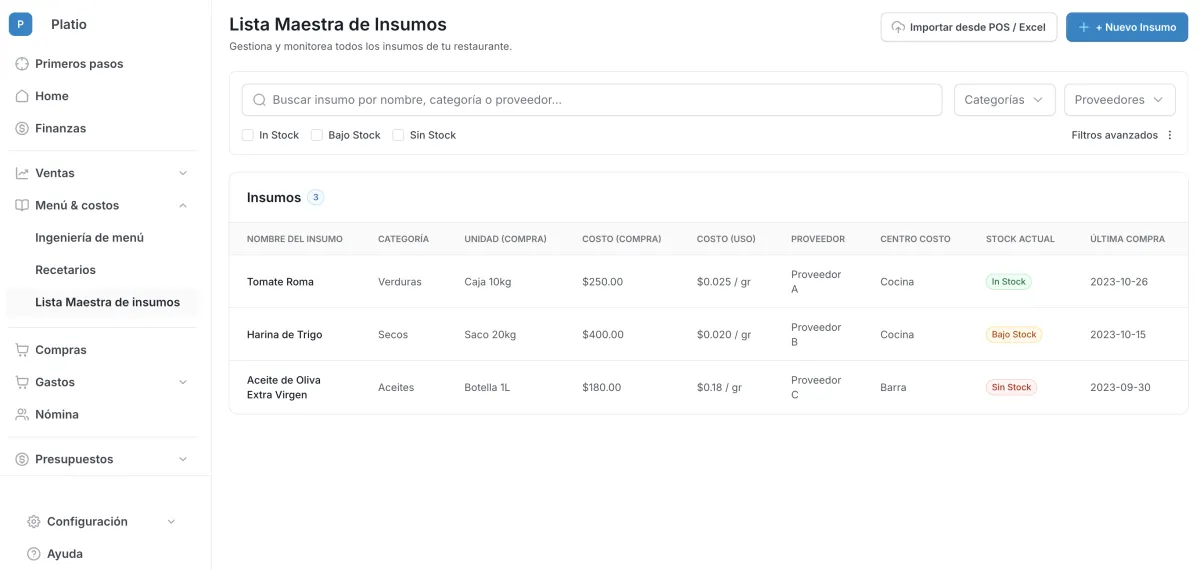Click the COSTO (COMPRA) column header

(x=622, y=239)
